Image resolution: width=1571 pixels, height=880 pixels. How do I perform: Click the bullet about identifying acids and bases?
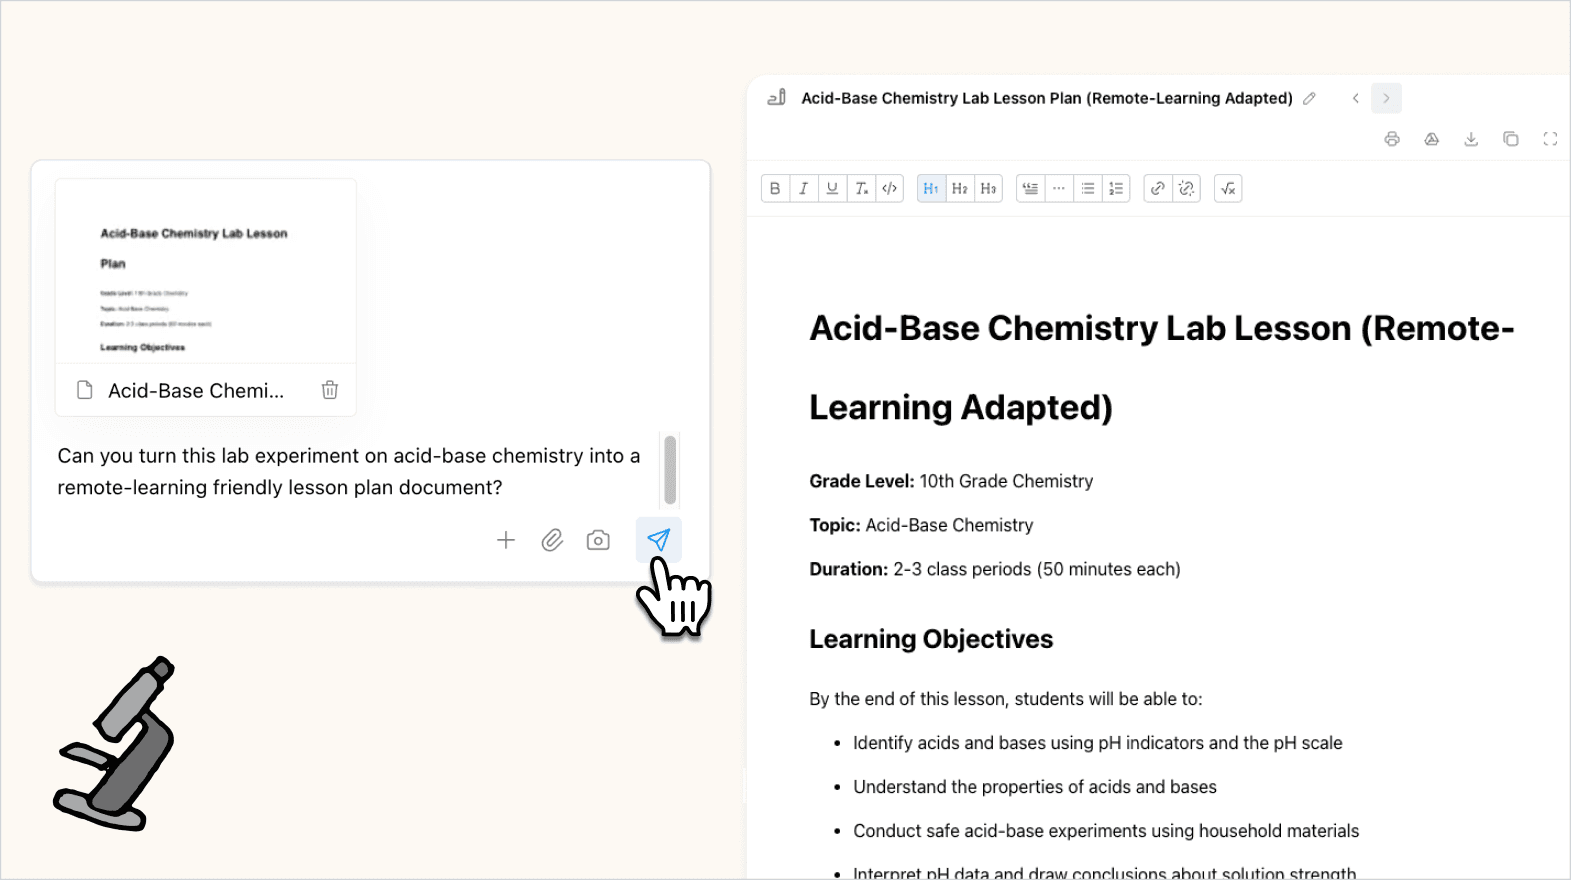click(x=1097, y=743)
